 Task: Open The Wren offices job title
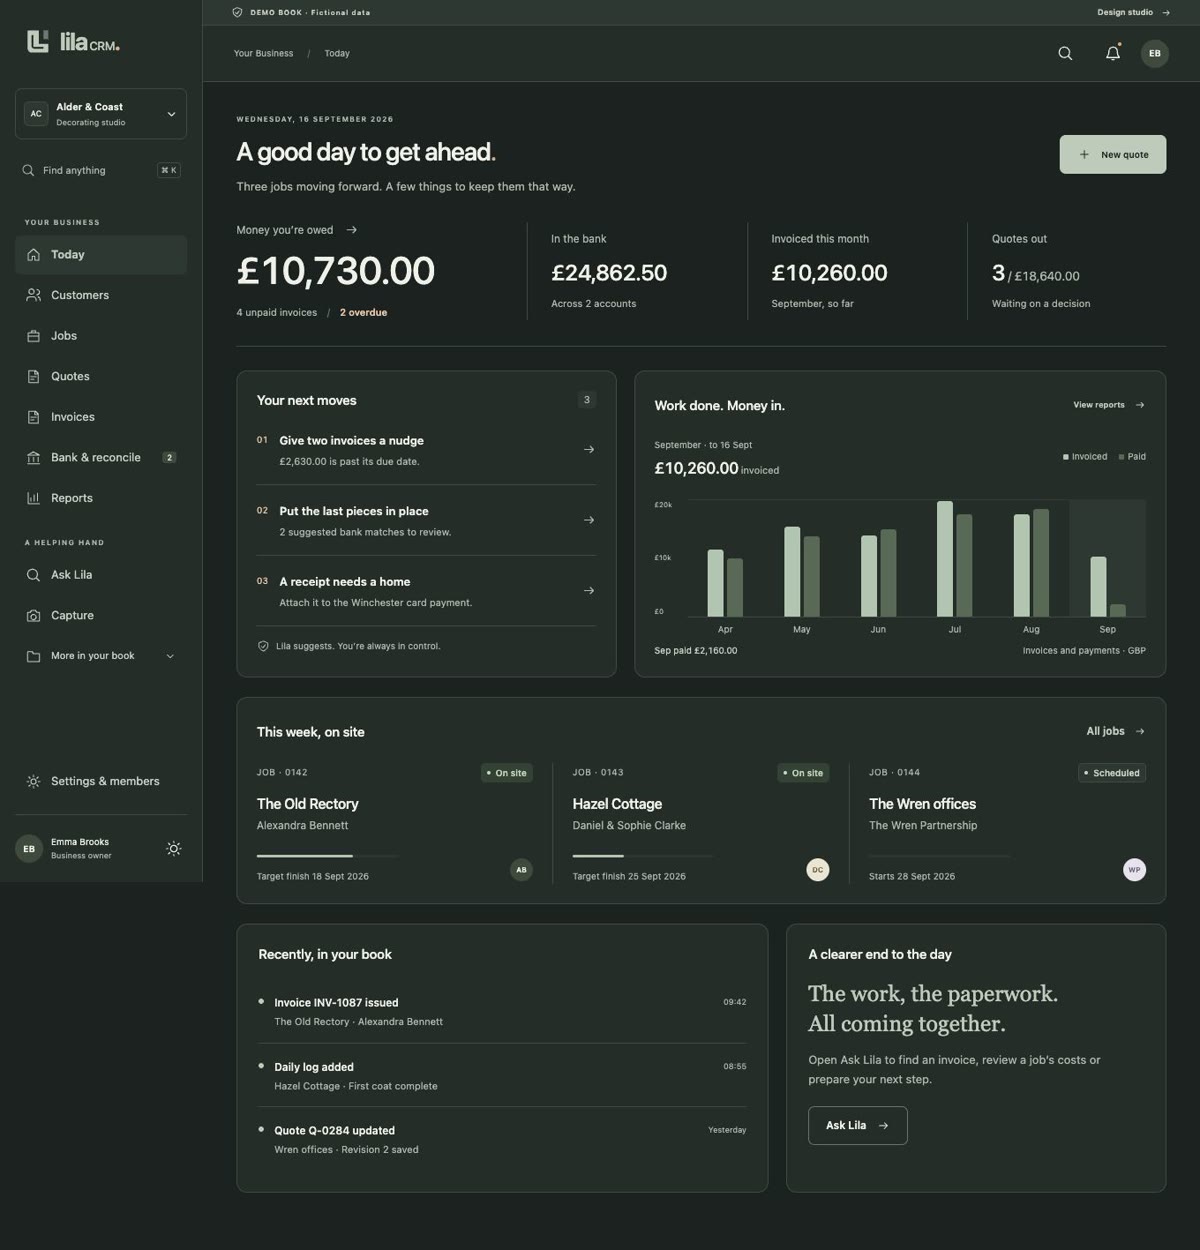922,804
